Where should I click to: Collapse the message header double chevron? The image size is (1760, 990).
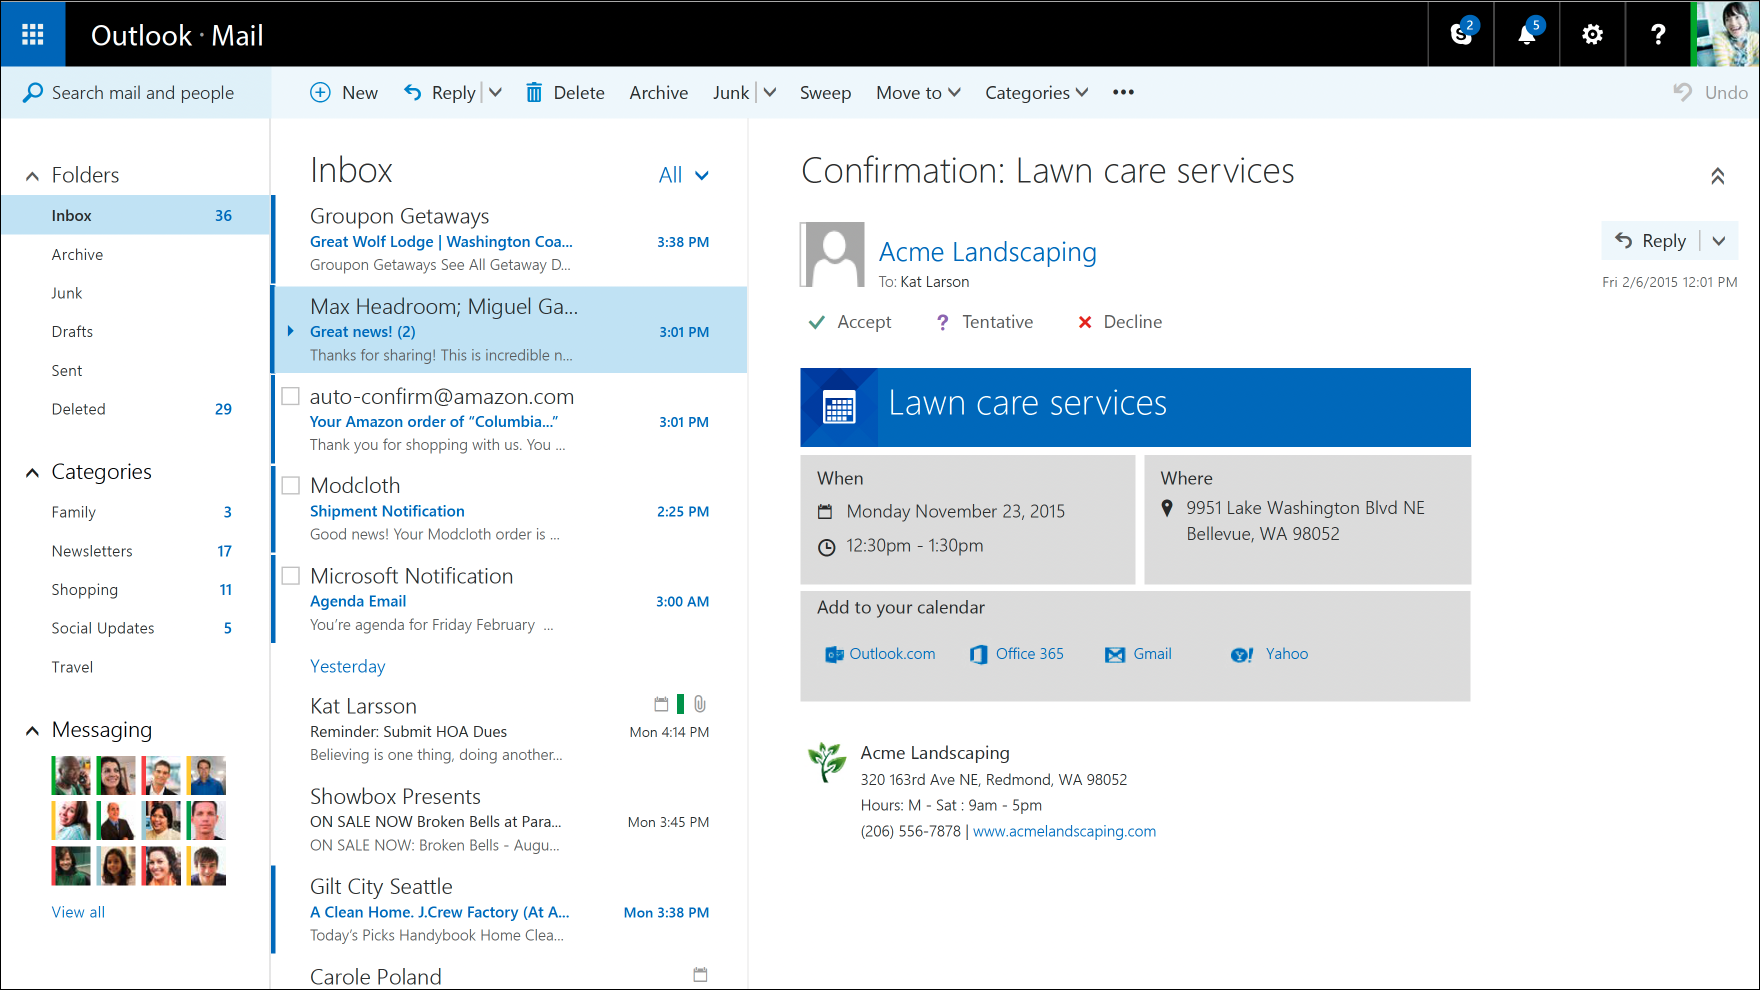1717,176
